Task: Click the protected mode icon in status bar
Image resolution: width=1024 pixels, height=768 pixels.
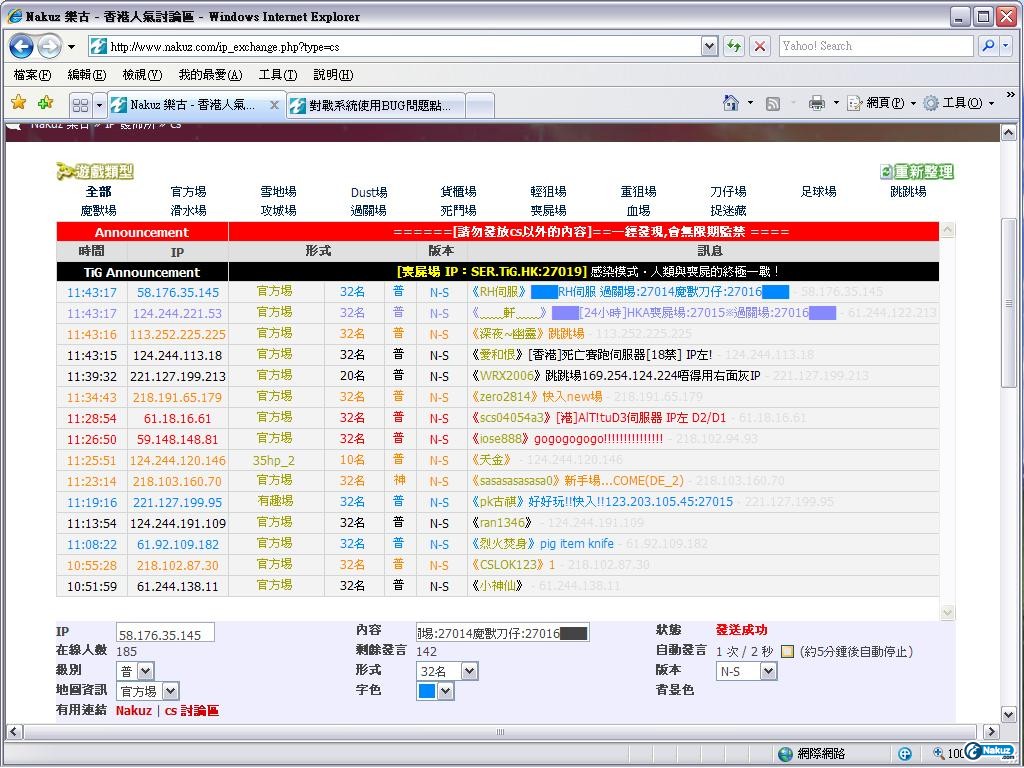Action: pyautogui.click(x=904, y=754)
